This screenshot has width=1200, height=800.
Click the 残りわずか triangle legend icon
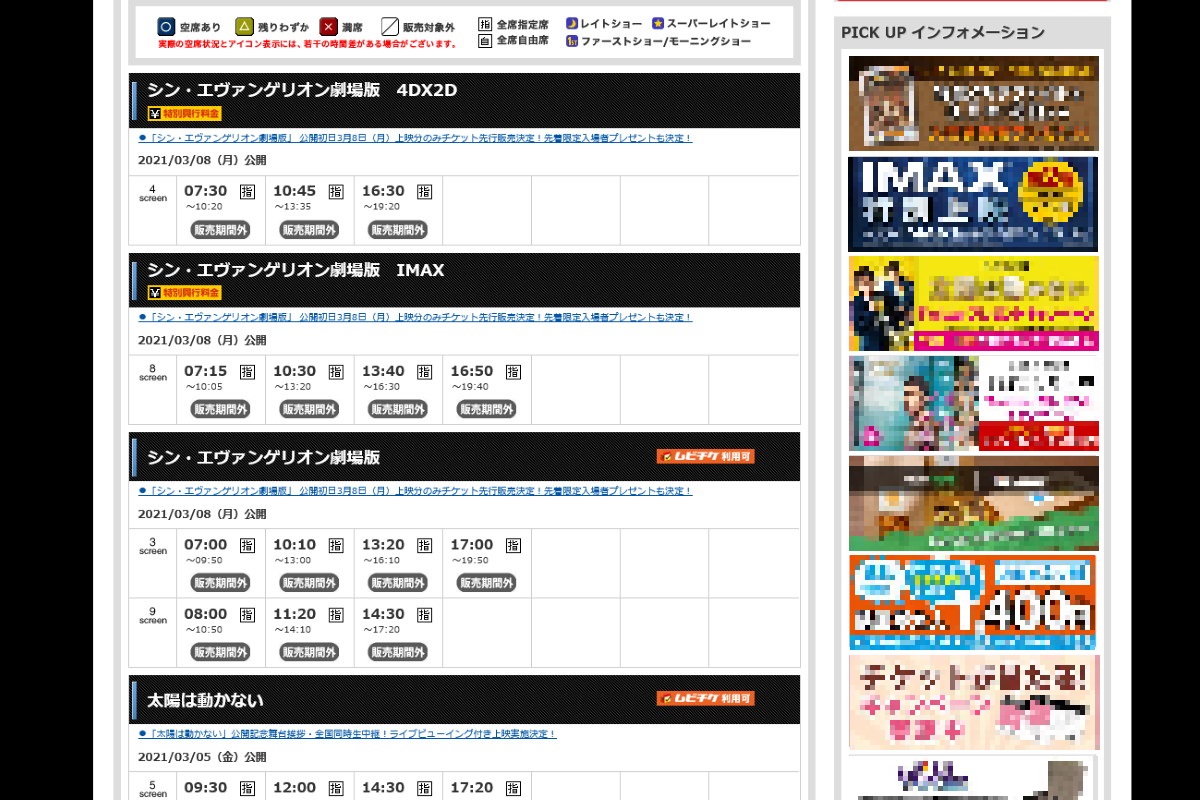click(244, 27)
